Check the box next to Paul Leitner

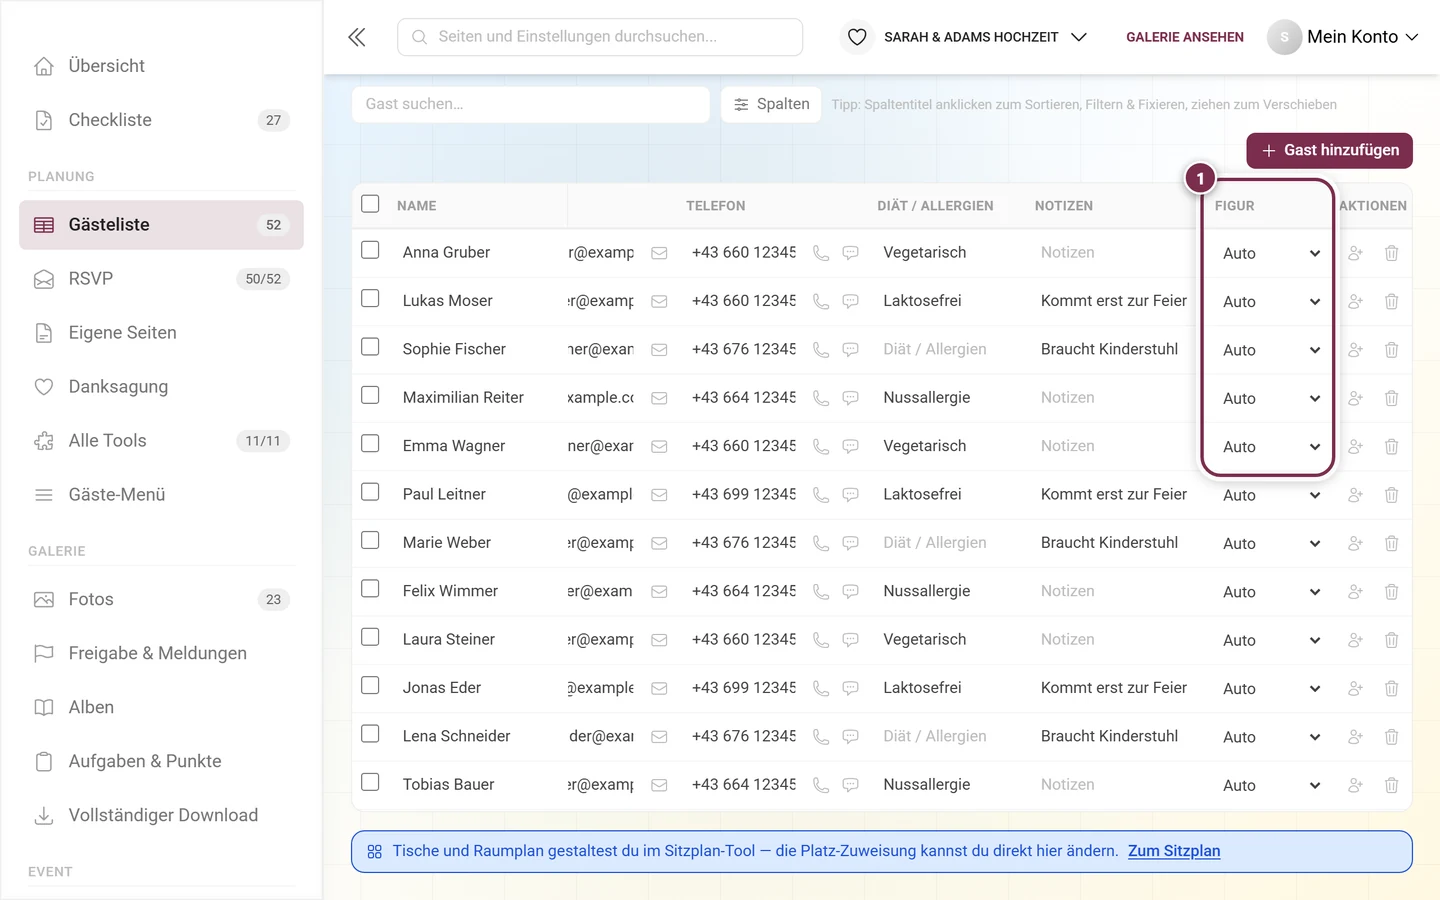pos(370,492)
